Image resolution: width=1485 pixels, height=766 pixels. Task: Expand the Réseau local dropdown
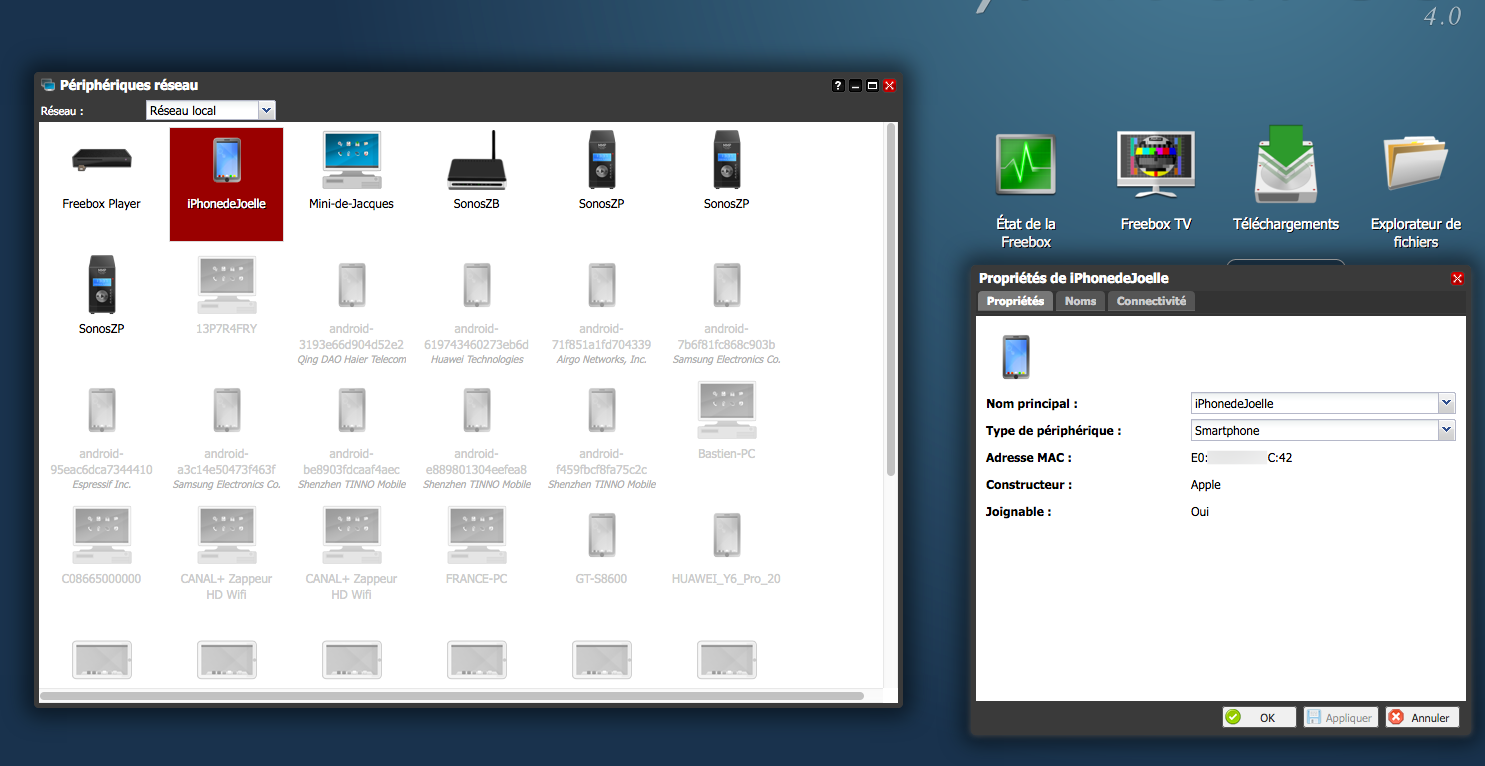(x=266, y=110)
